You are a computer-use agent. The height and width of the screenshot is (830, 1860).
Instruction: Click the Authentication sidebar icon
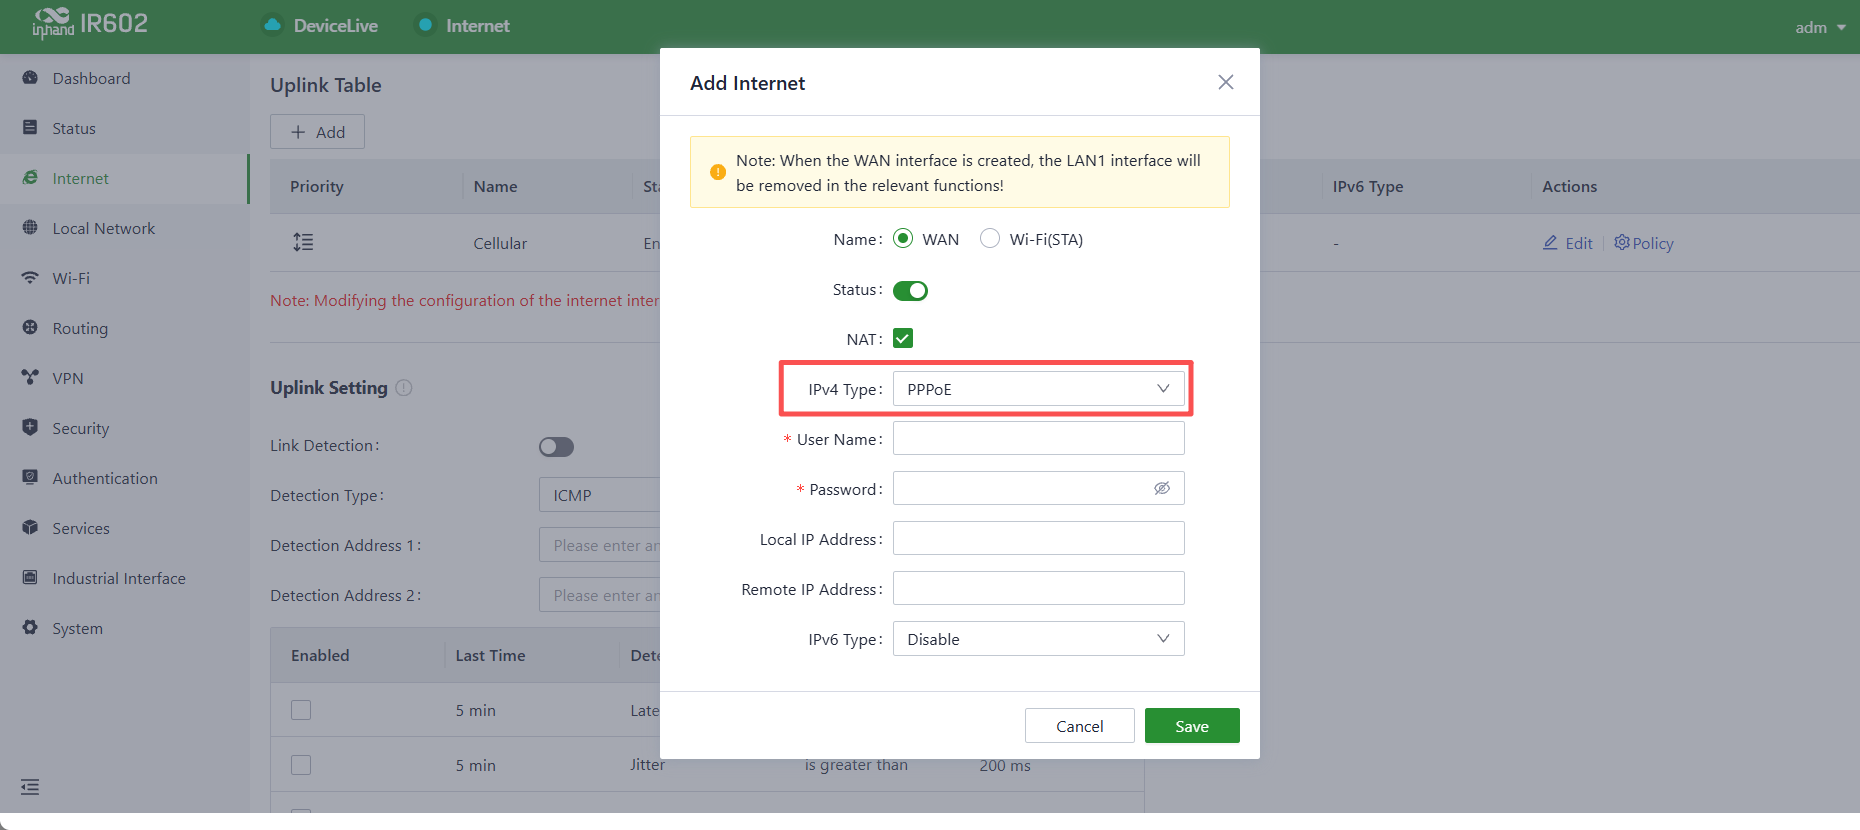pos(30,478)
